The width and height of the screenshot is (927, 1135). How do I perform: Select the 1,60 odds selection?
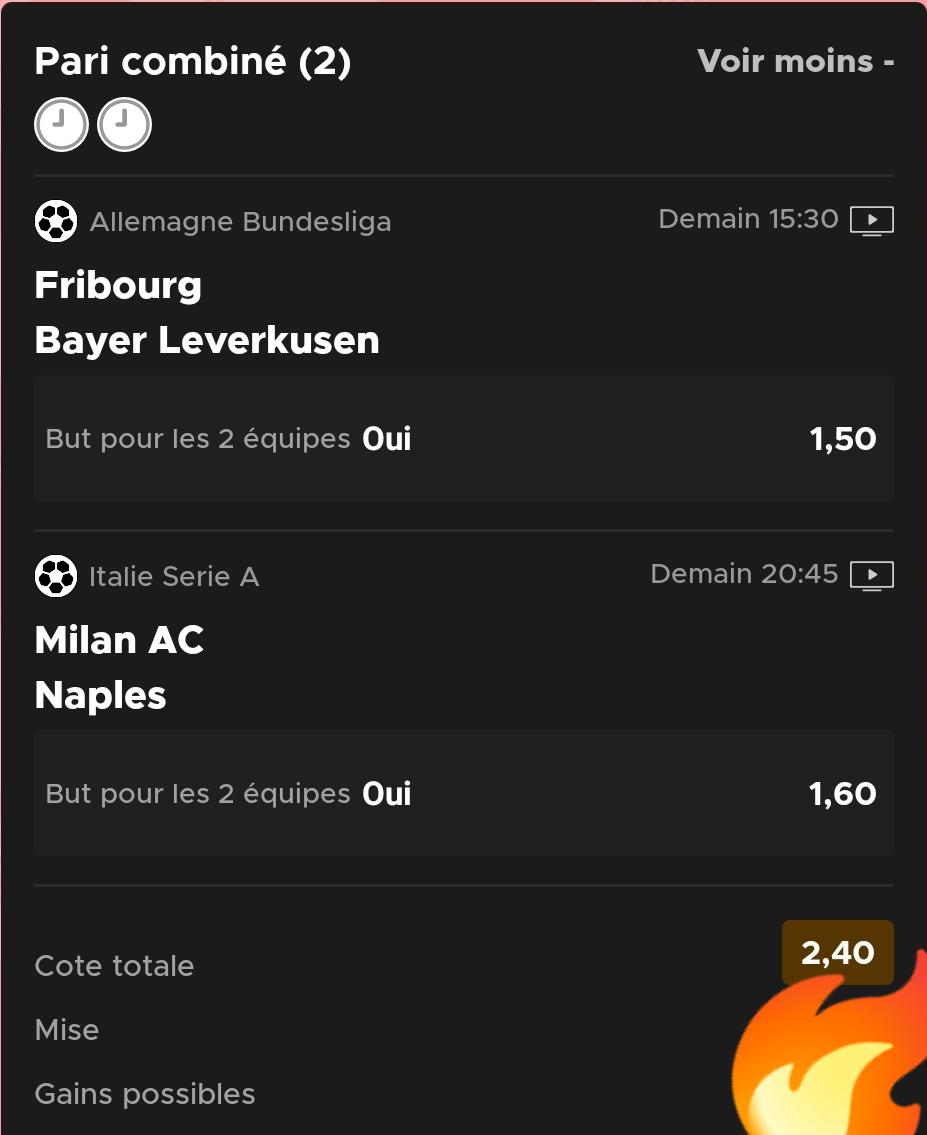point(842,793)
